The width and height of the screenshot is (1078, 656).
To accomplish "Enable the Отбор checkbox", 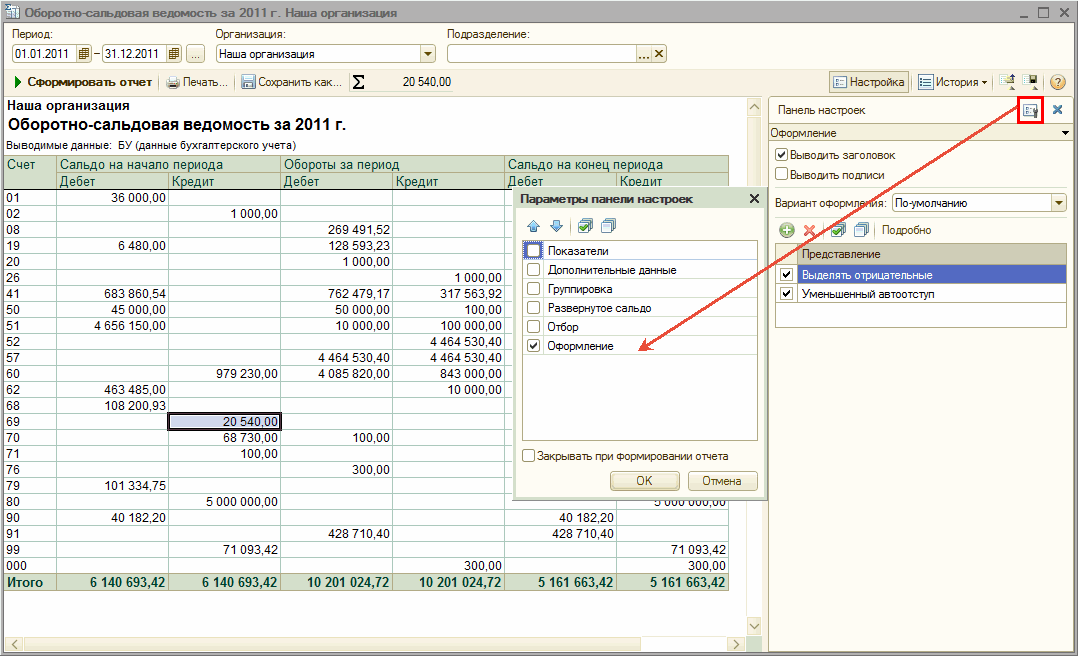I will 534,327.
